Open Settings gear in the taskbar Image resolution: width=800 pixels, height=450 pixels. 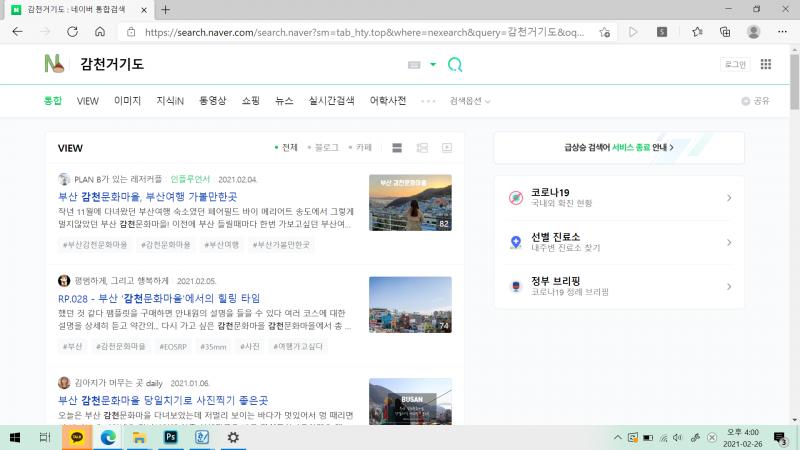tap(233, 437)
